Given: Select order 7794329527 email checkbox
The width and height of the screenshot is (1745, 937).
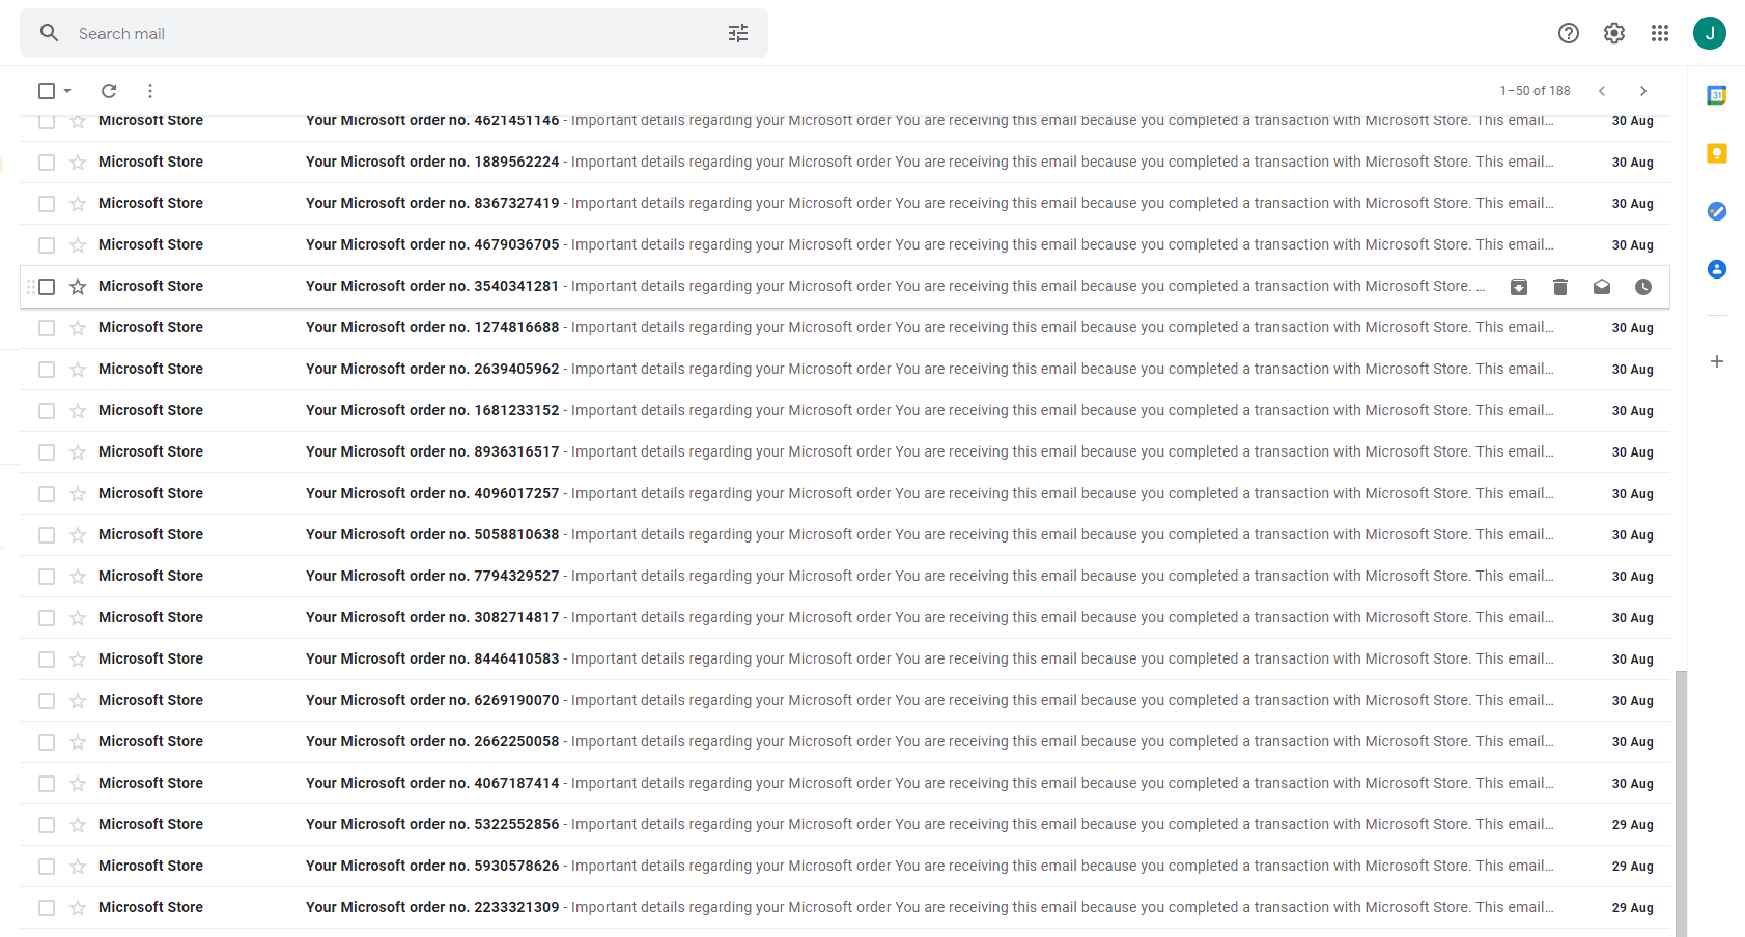Looking at the screenshot, I should coord(46,577).
